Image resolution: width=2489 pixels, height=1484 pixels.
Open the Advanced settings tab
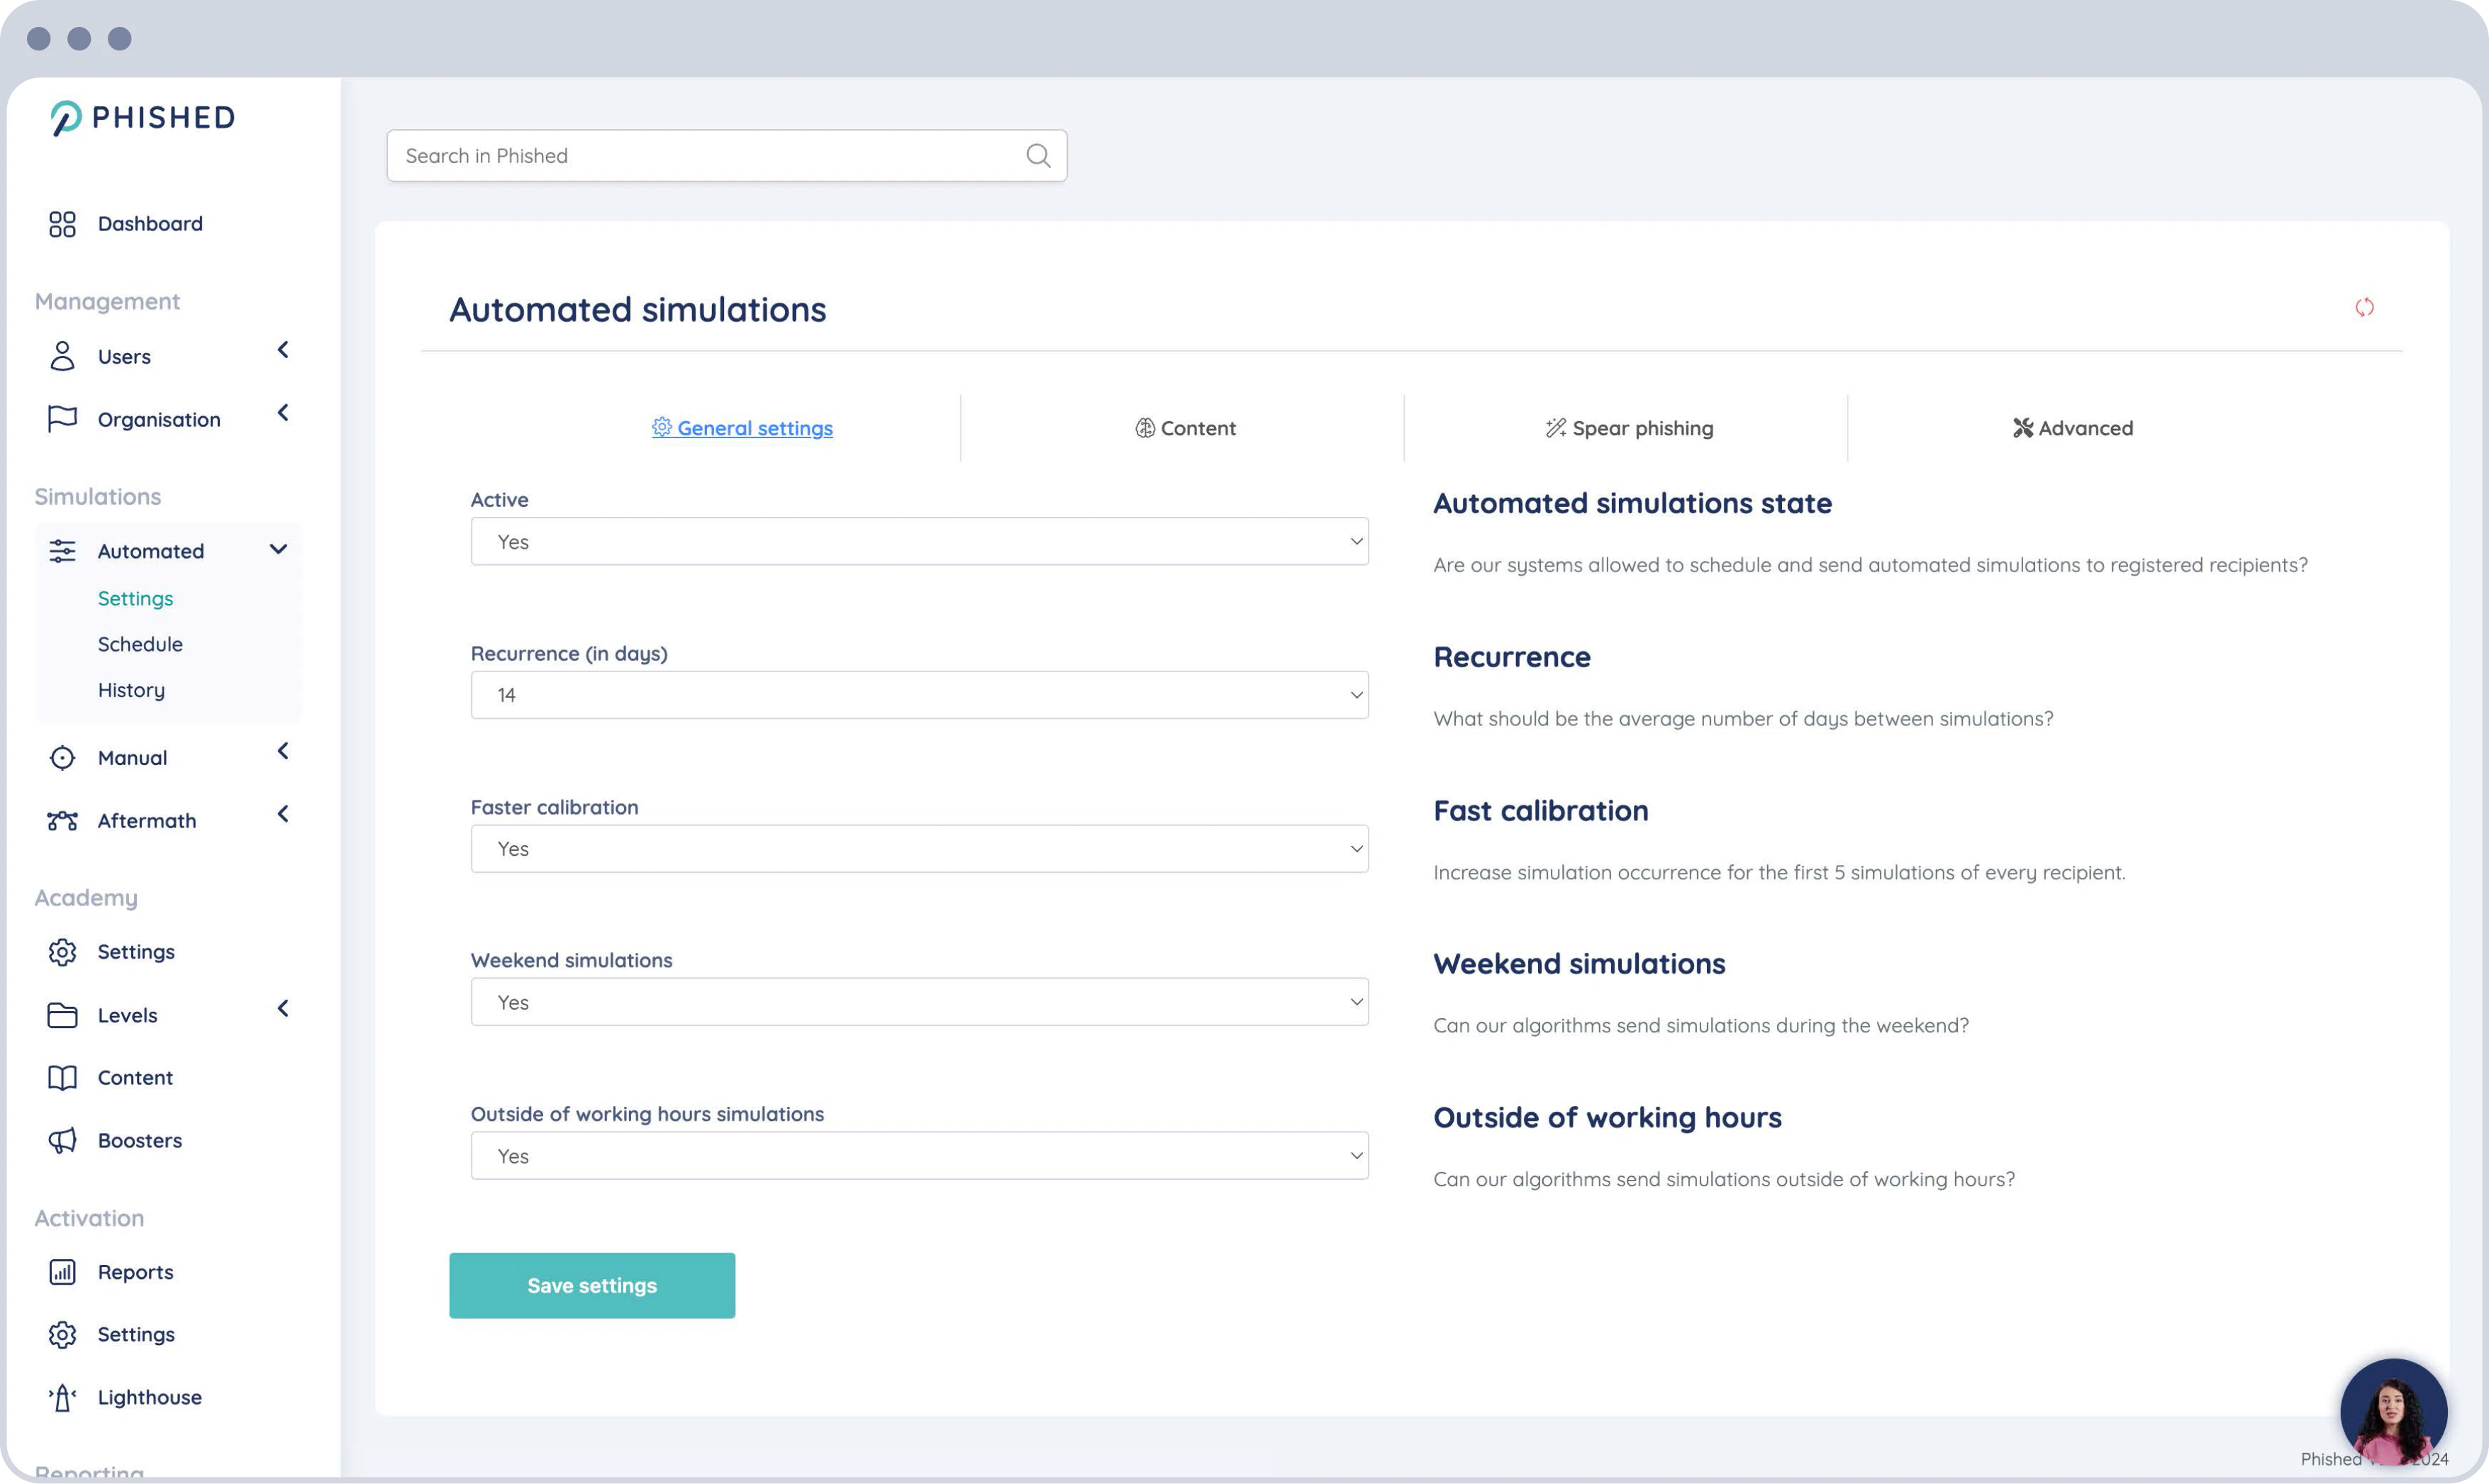(x=2071, y=427)
